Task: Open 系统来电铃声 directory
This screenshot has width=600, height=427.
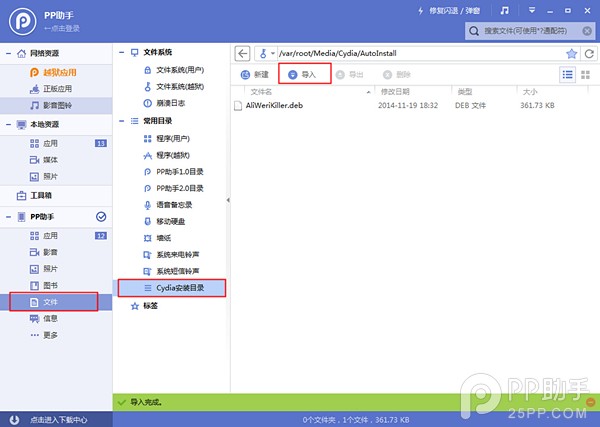Action: click(x=171, y=254)
